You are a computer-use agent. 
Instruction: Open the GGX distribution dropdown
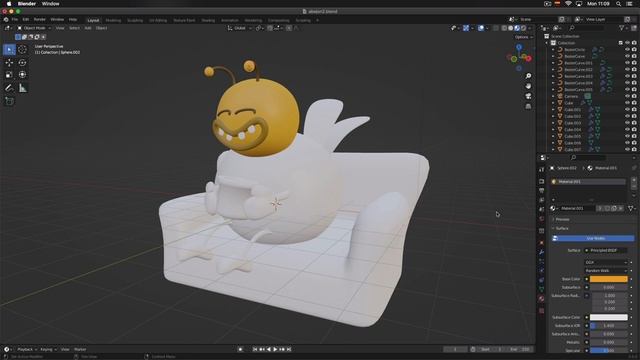click(606, 262)
